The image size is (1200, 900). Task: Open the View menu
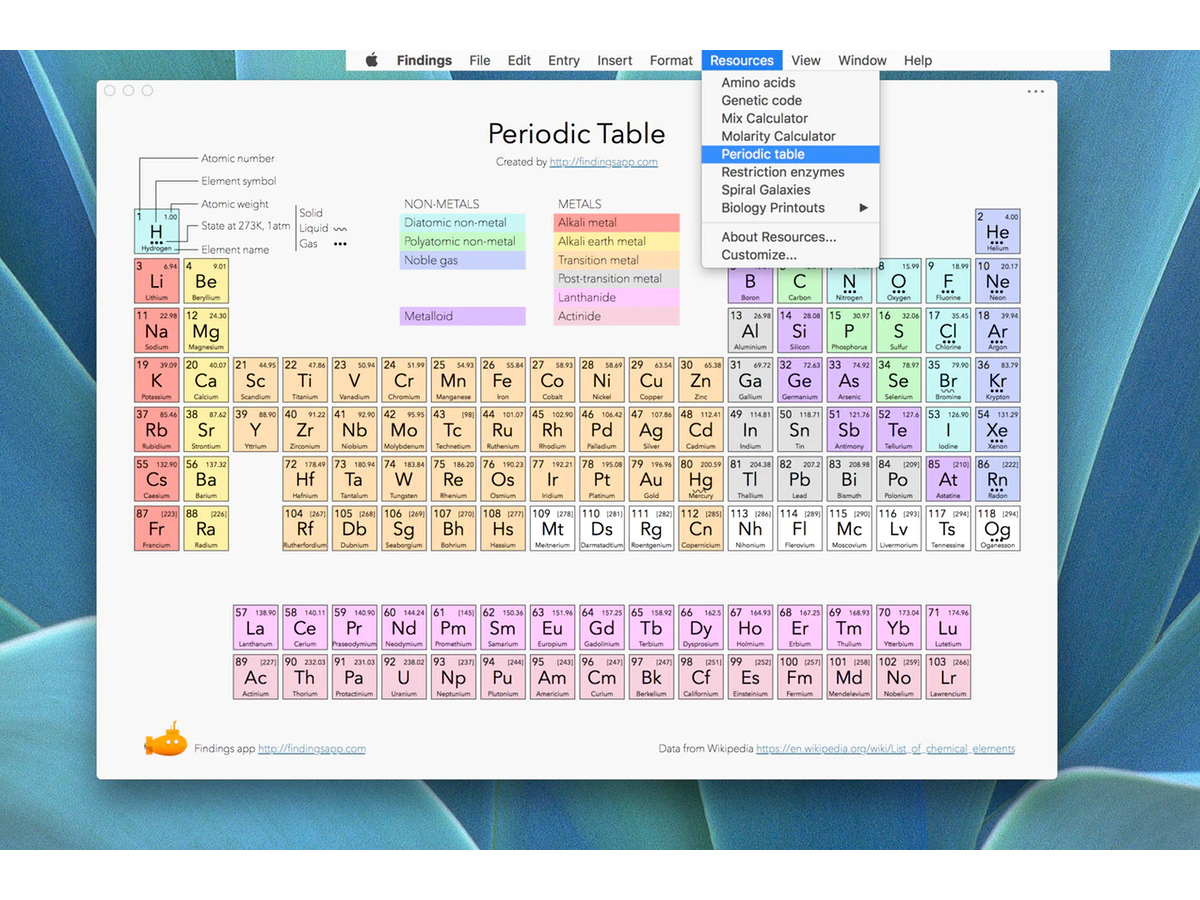[x=806, y=60]
